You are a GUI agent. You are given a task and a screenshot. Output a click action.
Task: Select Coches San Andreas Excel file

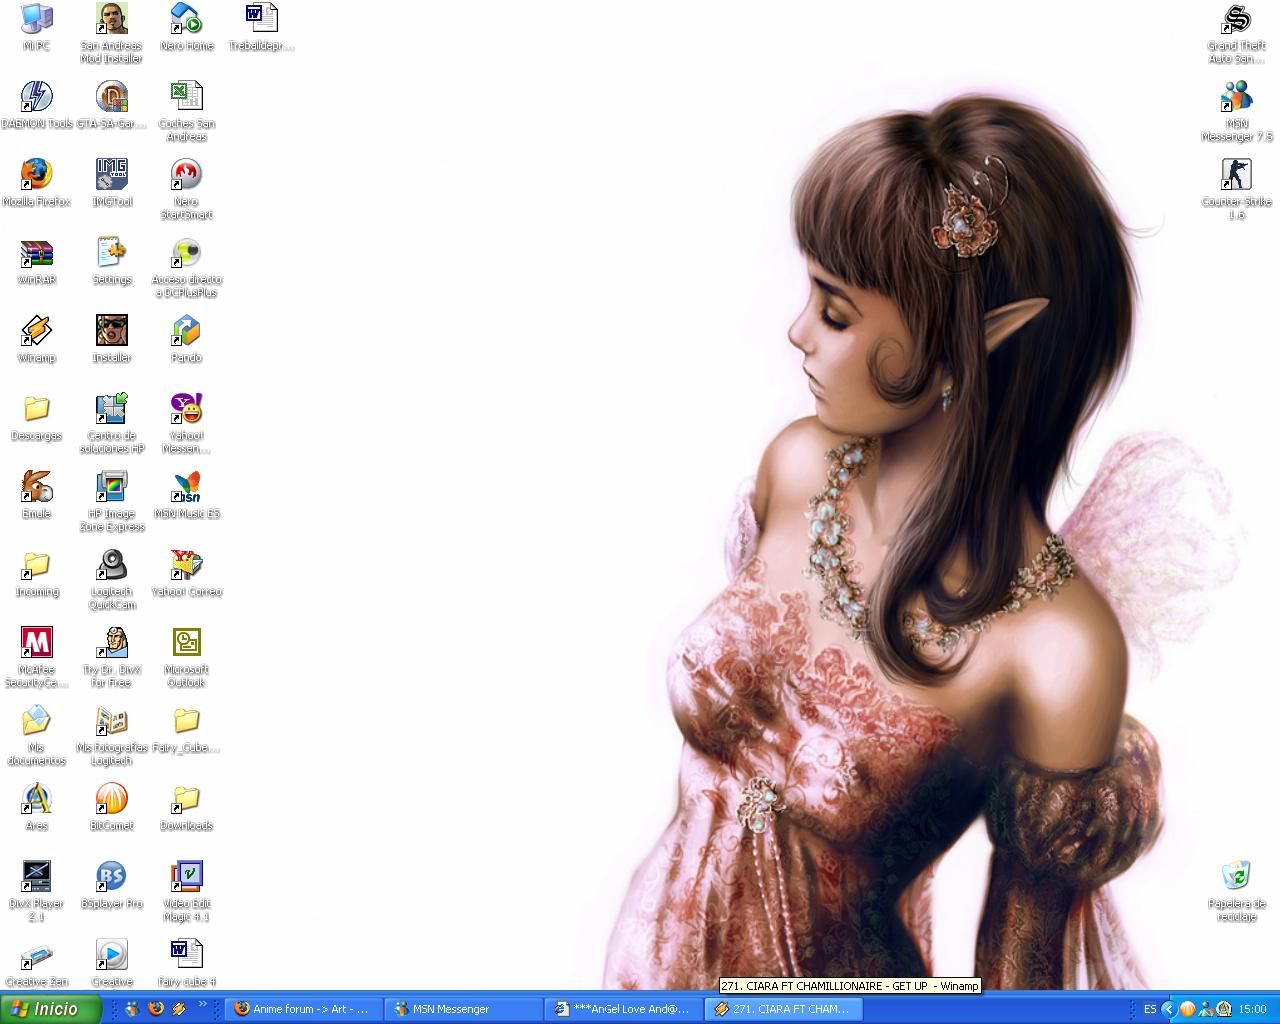187,111
